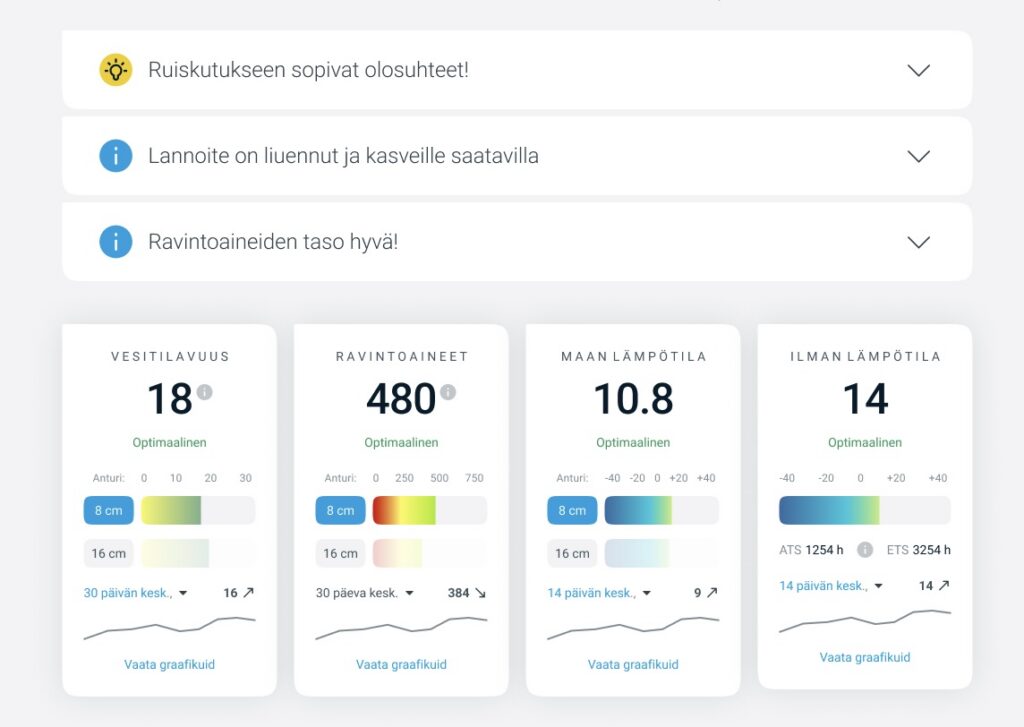This screenshot has width=1024, height=727.
Task: Select the 16 cm sensor in Ravintoaineet card
Action: [340, 553]
